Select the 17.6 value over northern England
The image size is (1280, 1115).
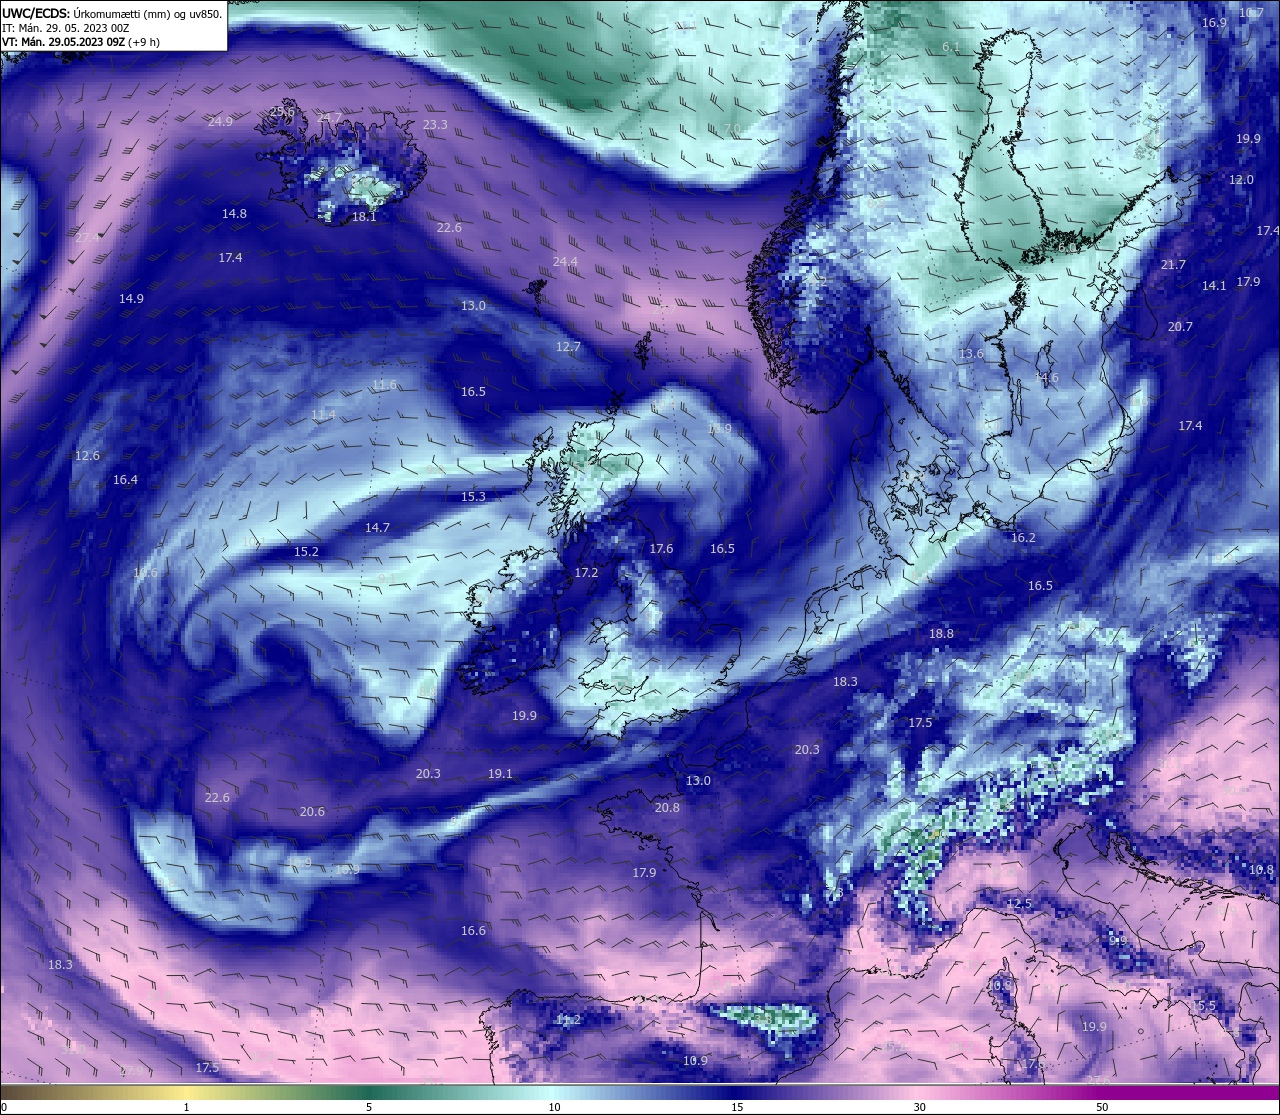coord(661,549)
